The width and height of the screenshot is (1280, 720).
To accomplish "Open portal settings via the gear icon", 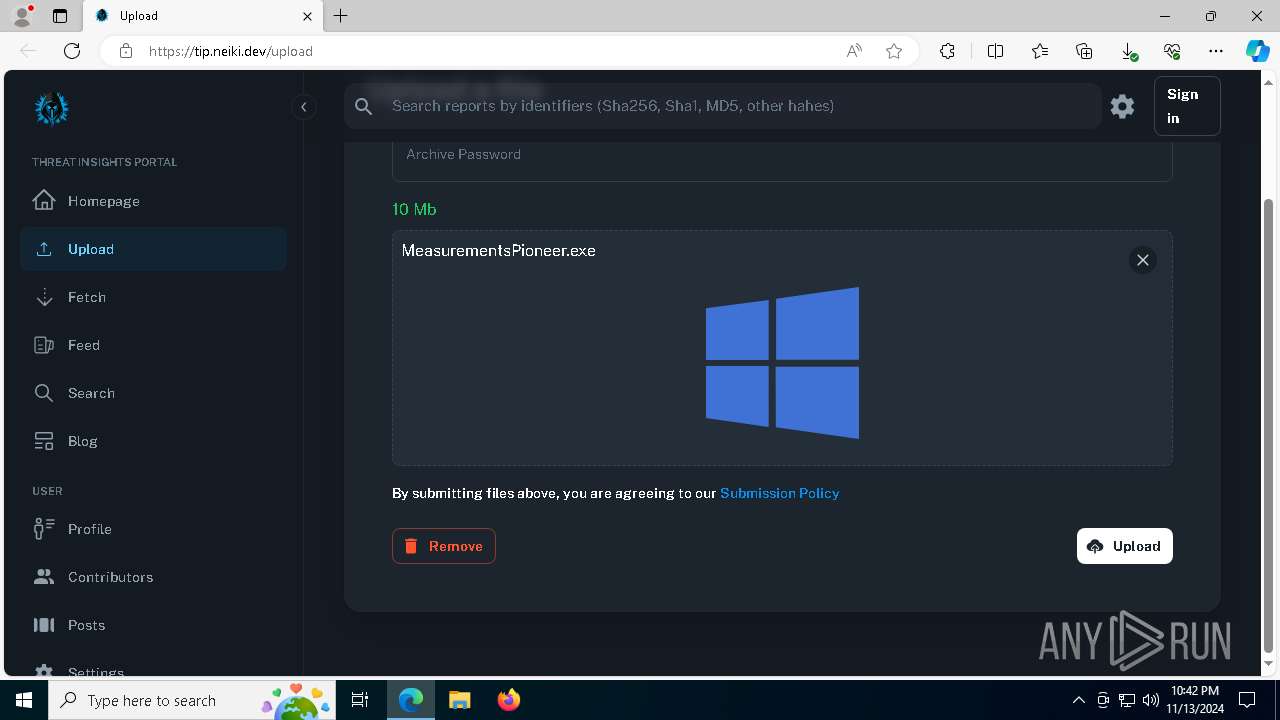I will coord(1122,106).
